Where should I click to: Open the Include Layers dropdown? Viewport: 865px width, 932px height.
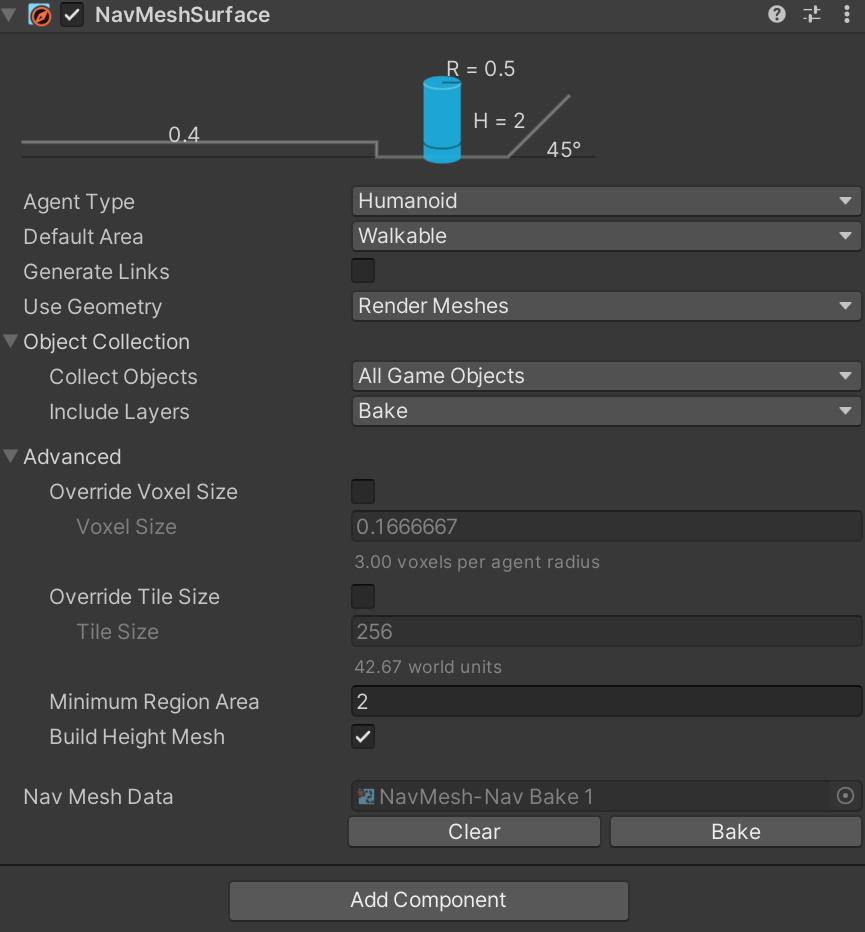(604, 411)
